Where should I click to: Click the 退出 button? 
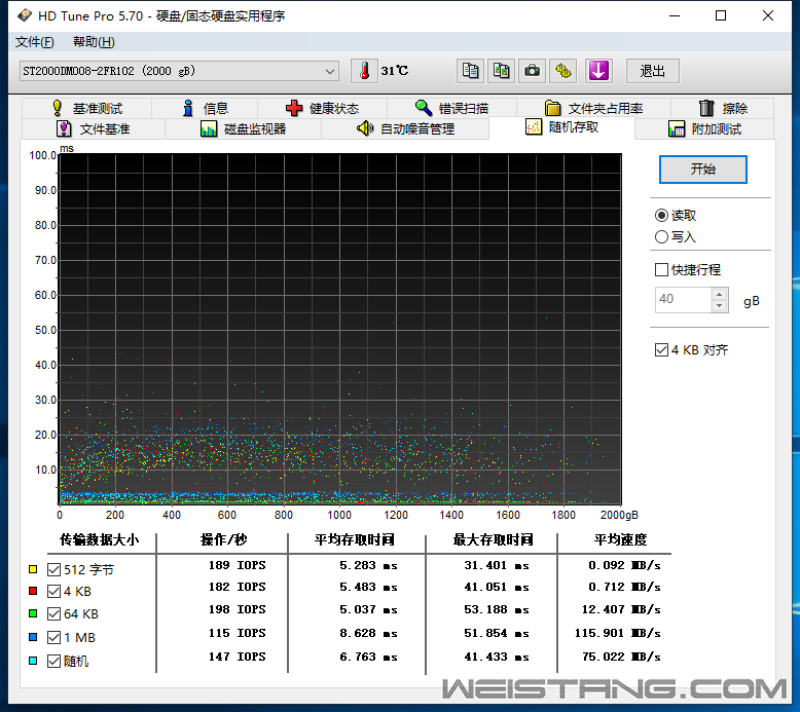[652, 71]
